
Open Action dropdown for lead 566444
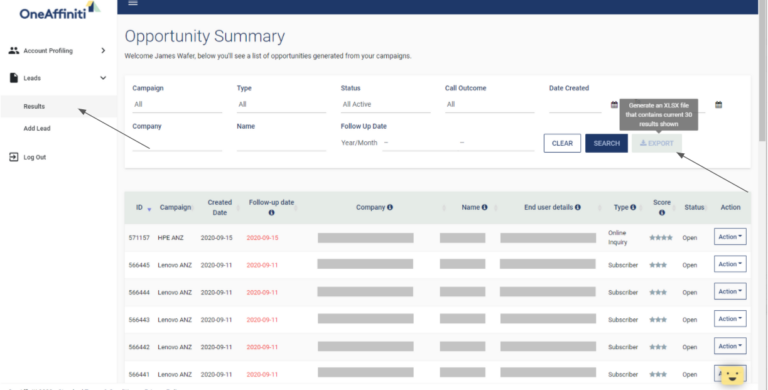tap(730, 292)
